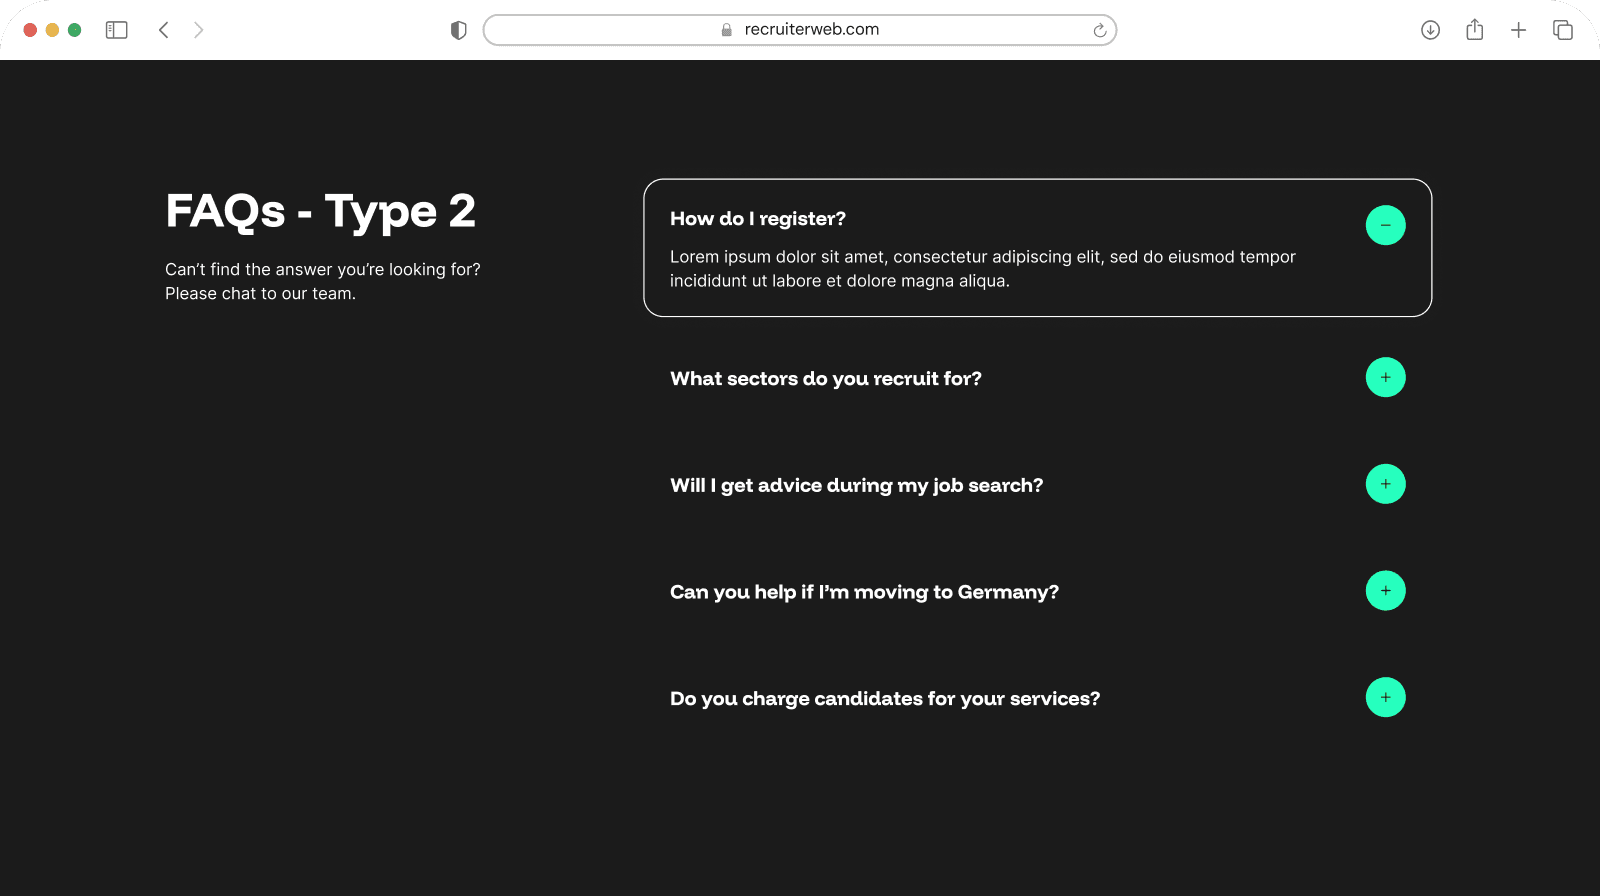Expand the charge candidates question with plus
Viewport: 1600px width, 896px height.
(1385, 697)
